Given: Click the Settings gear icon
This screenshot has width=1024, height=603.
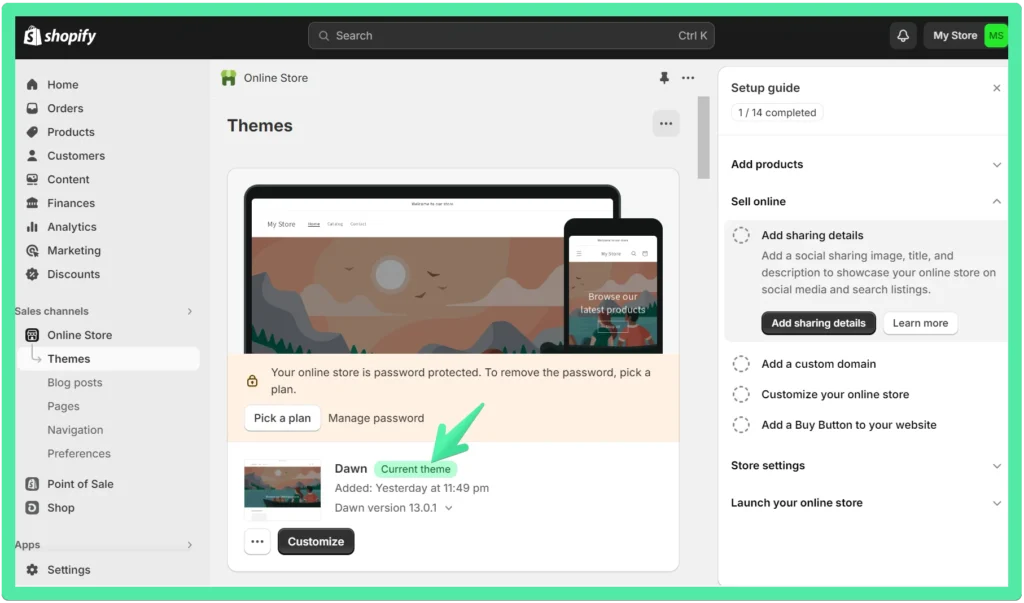Looking at the screenshot, I should [32, 570].
